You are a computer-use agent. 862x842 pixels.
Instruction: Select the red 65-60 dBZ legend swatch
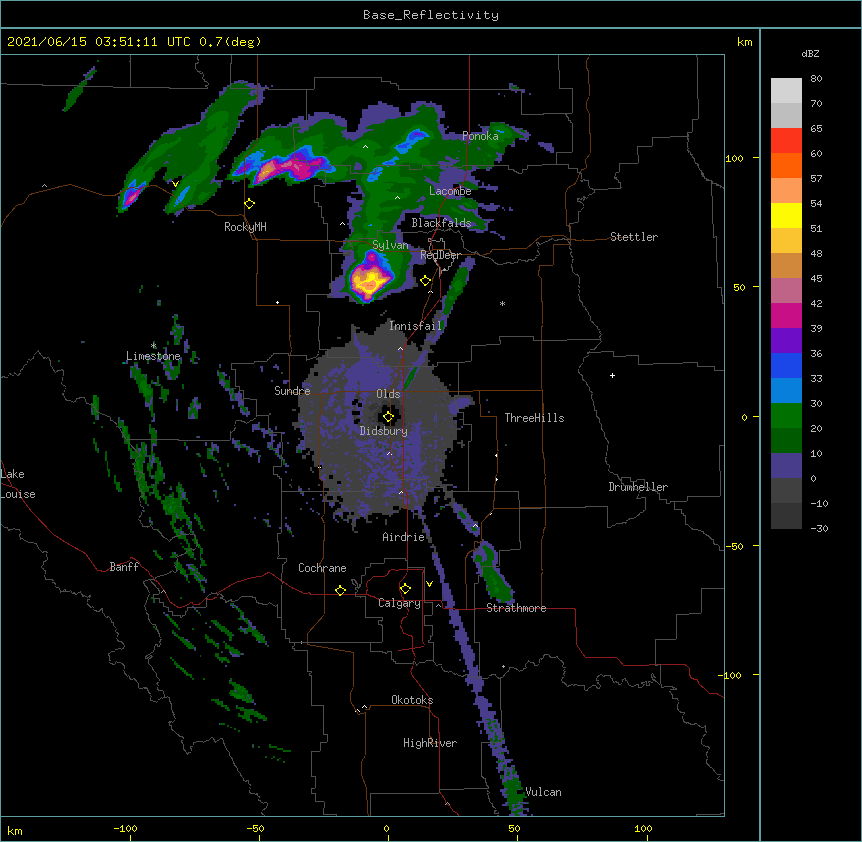tap(786, 141)
